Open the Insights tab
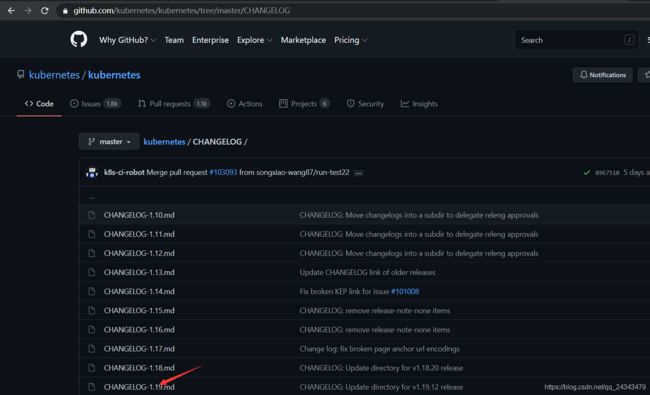This screenshot has height=395, width=650. click(419, 104)
